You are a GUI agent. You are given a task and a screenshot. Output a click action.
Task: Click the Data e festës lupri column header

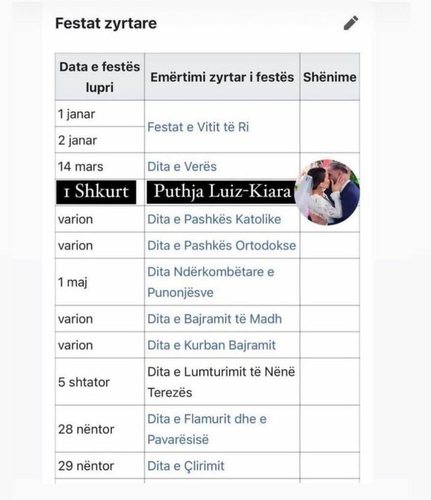coord(100,77)
